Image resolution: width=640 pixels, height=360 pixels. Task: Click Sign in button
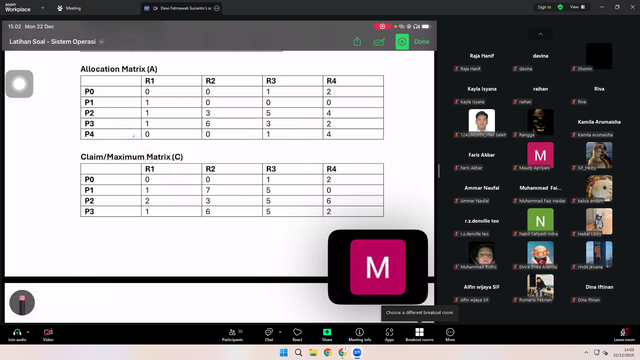pyautogui.click(x=544, y=7)
